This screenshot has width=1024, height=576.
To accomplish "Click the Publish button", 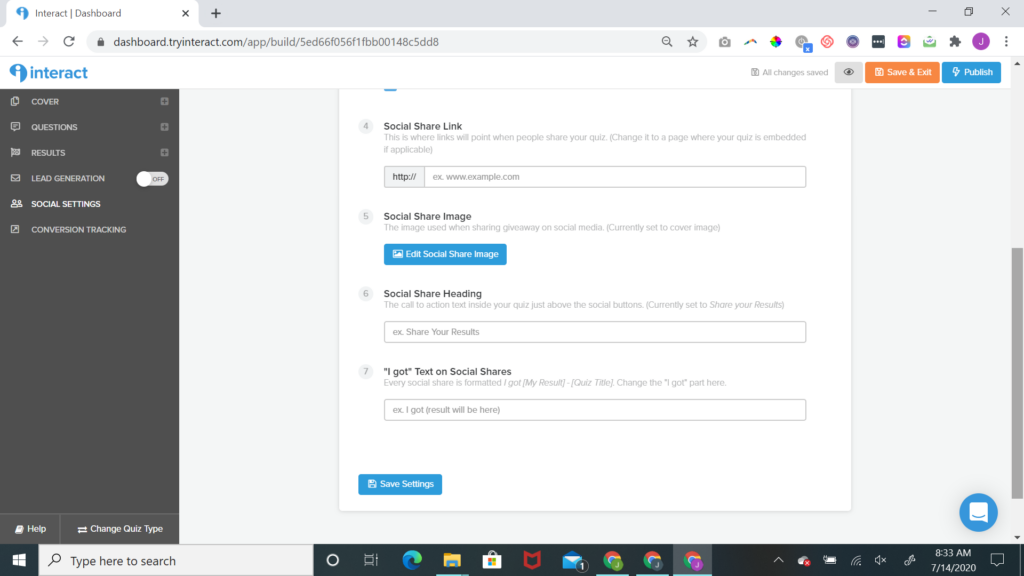I will tap(971, 72).
